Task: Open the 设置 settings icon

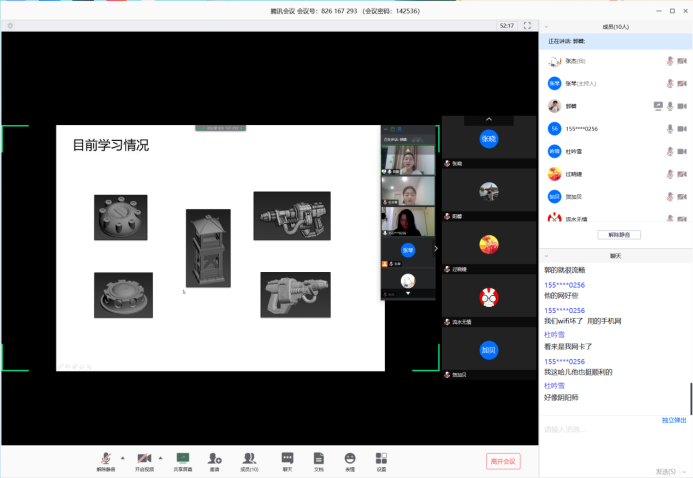Action: 381,458
